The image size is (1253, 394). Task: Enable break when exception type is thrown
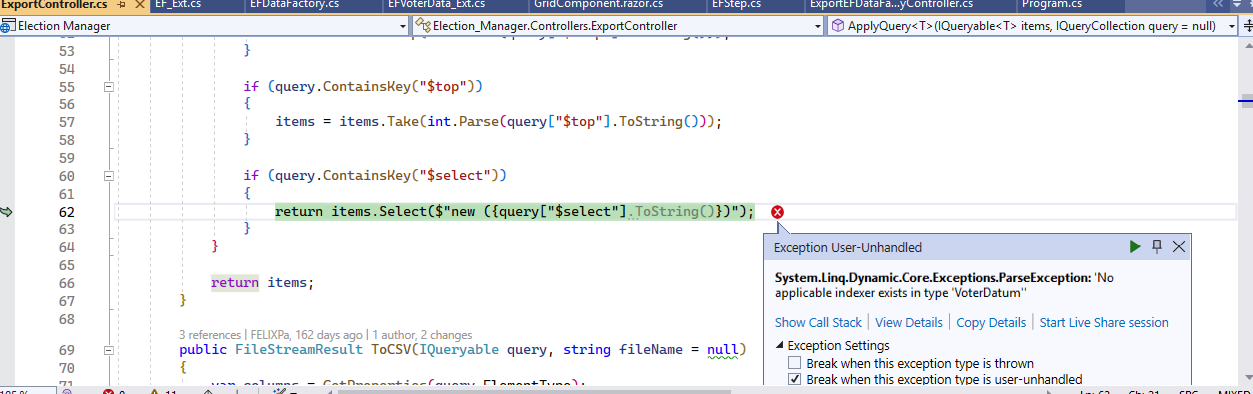click(794, 363)
